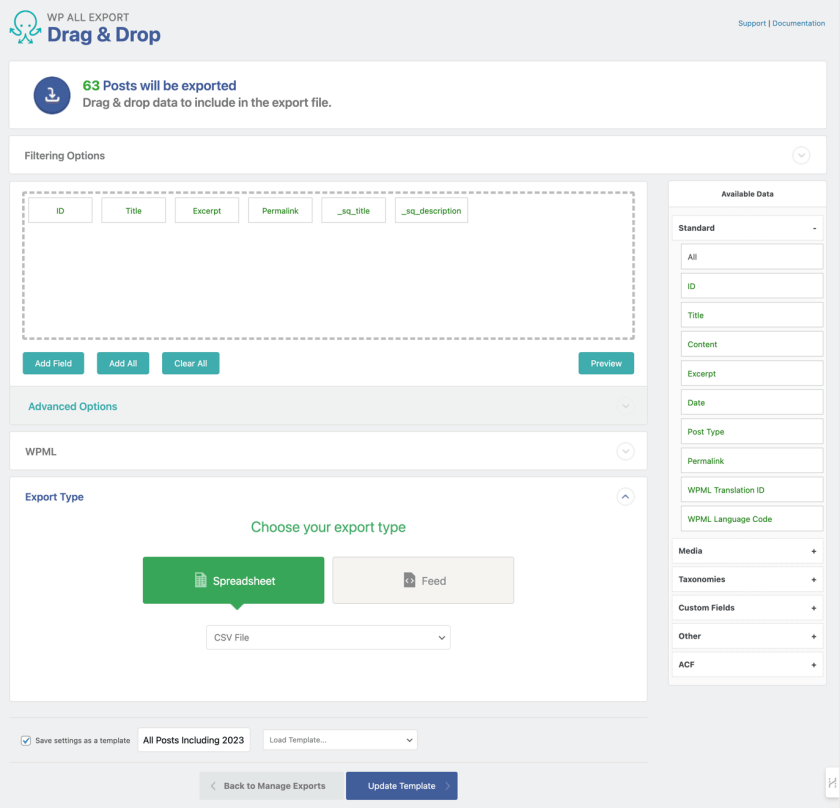Click the template name input field
Viewport: 840px width, 808px height.
point(193,740)
